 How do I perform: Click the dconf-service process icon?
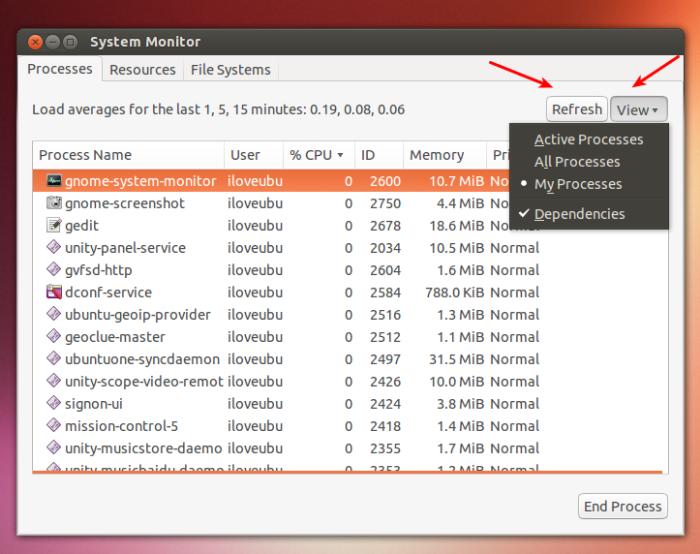point(54,292)
